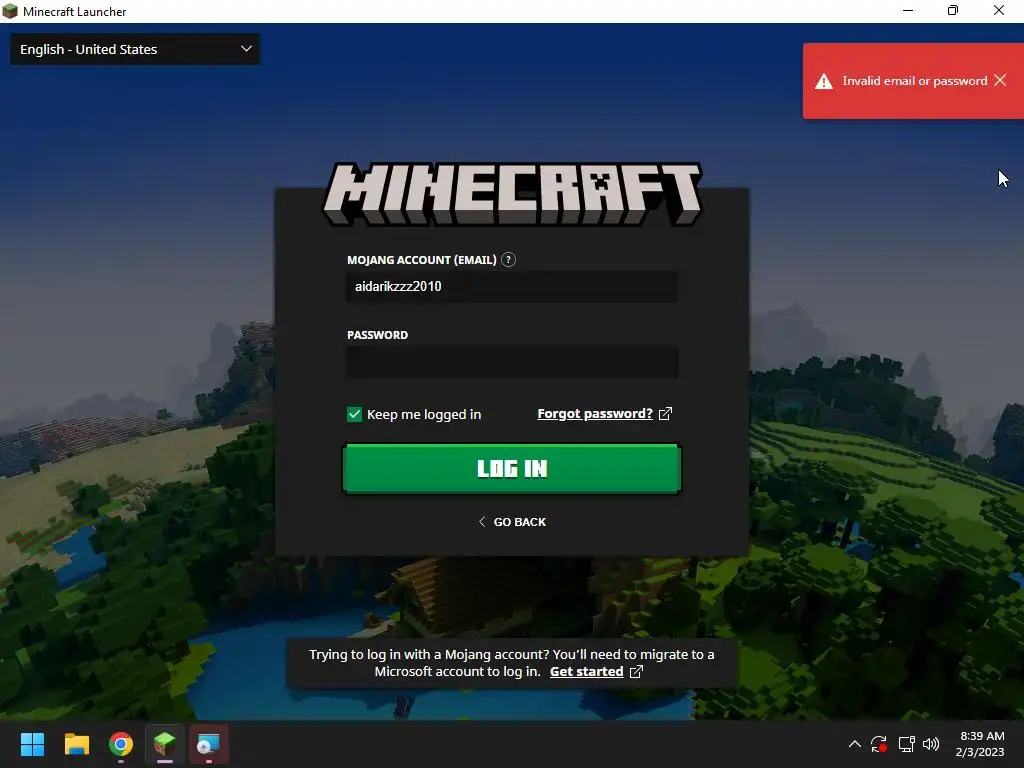
Task: Click the warning triangle icon in error banner
Action: (x=824, y=81)
